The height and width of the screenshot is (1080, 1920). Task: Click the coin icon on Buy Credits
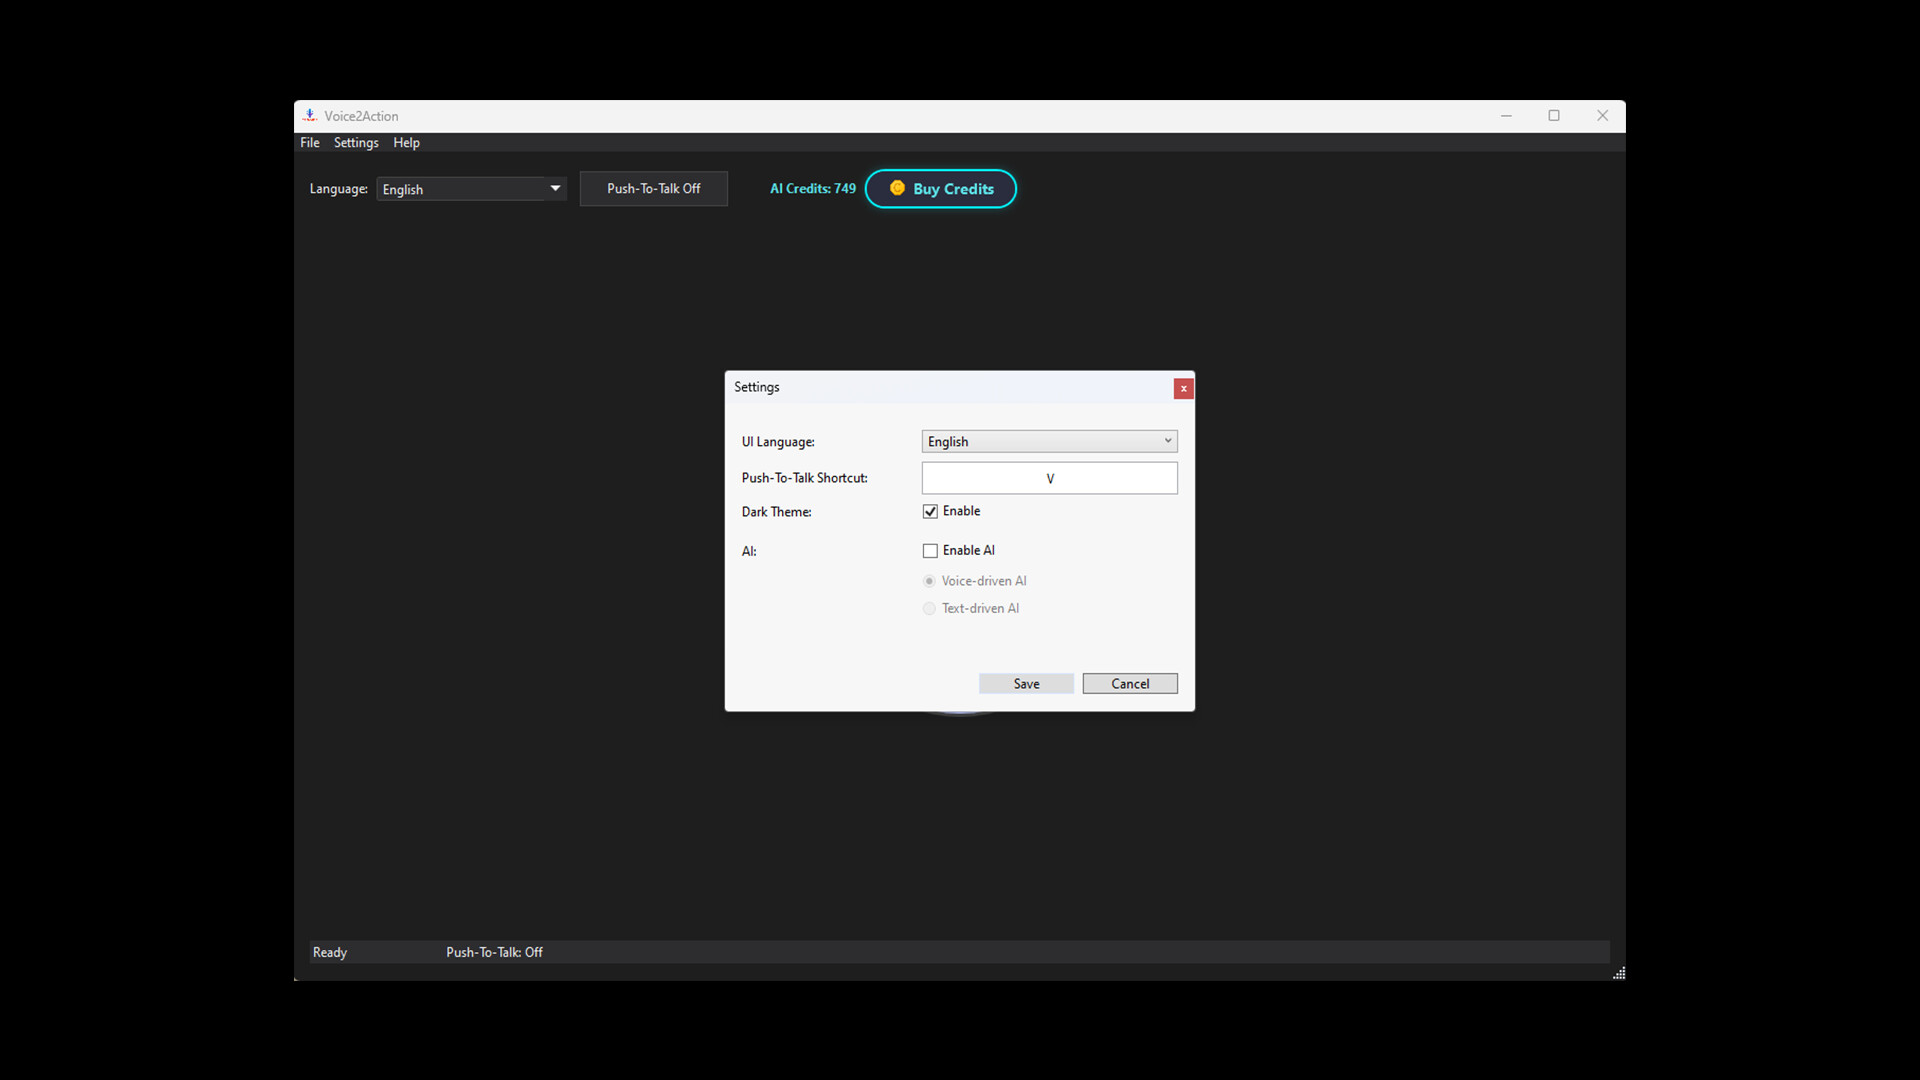pos(897,188)
